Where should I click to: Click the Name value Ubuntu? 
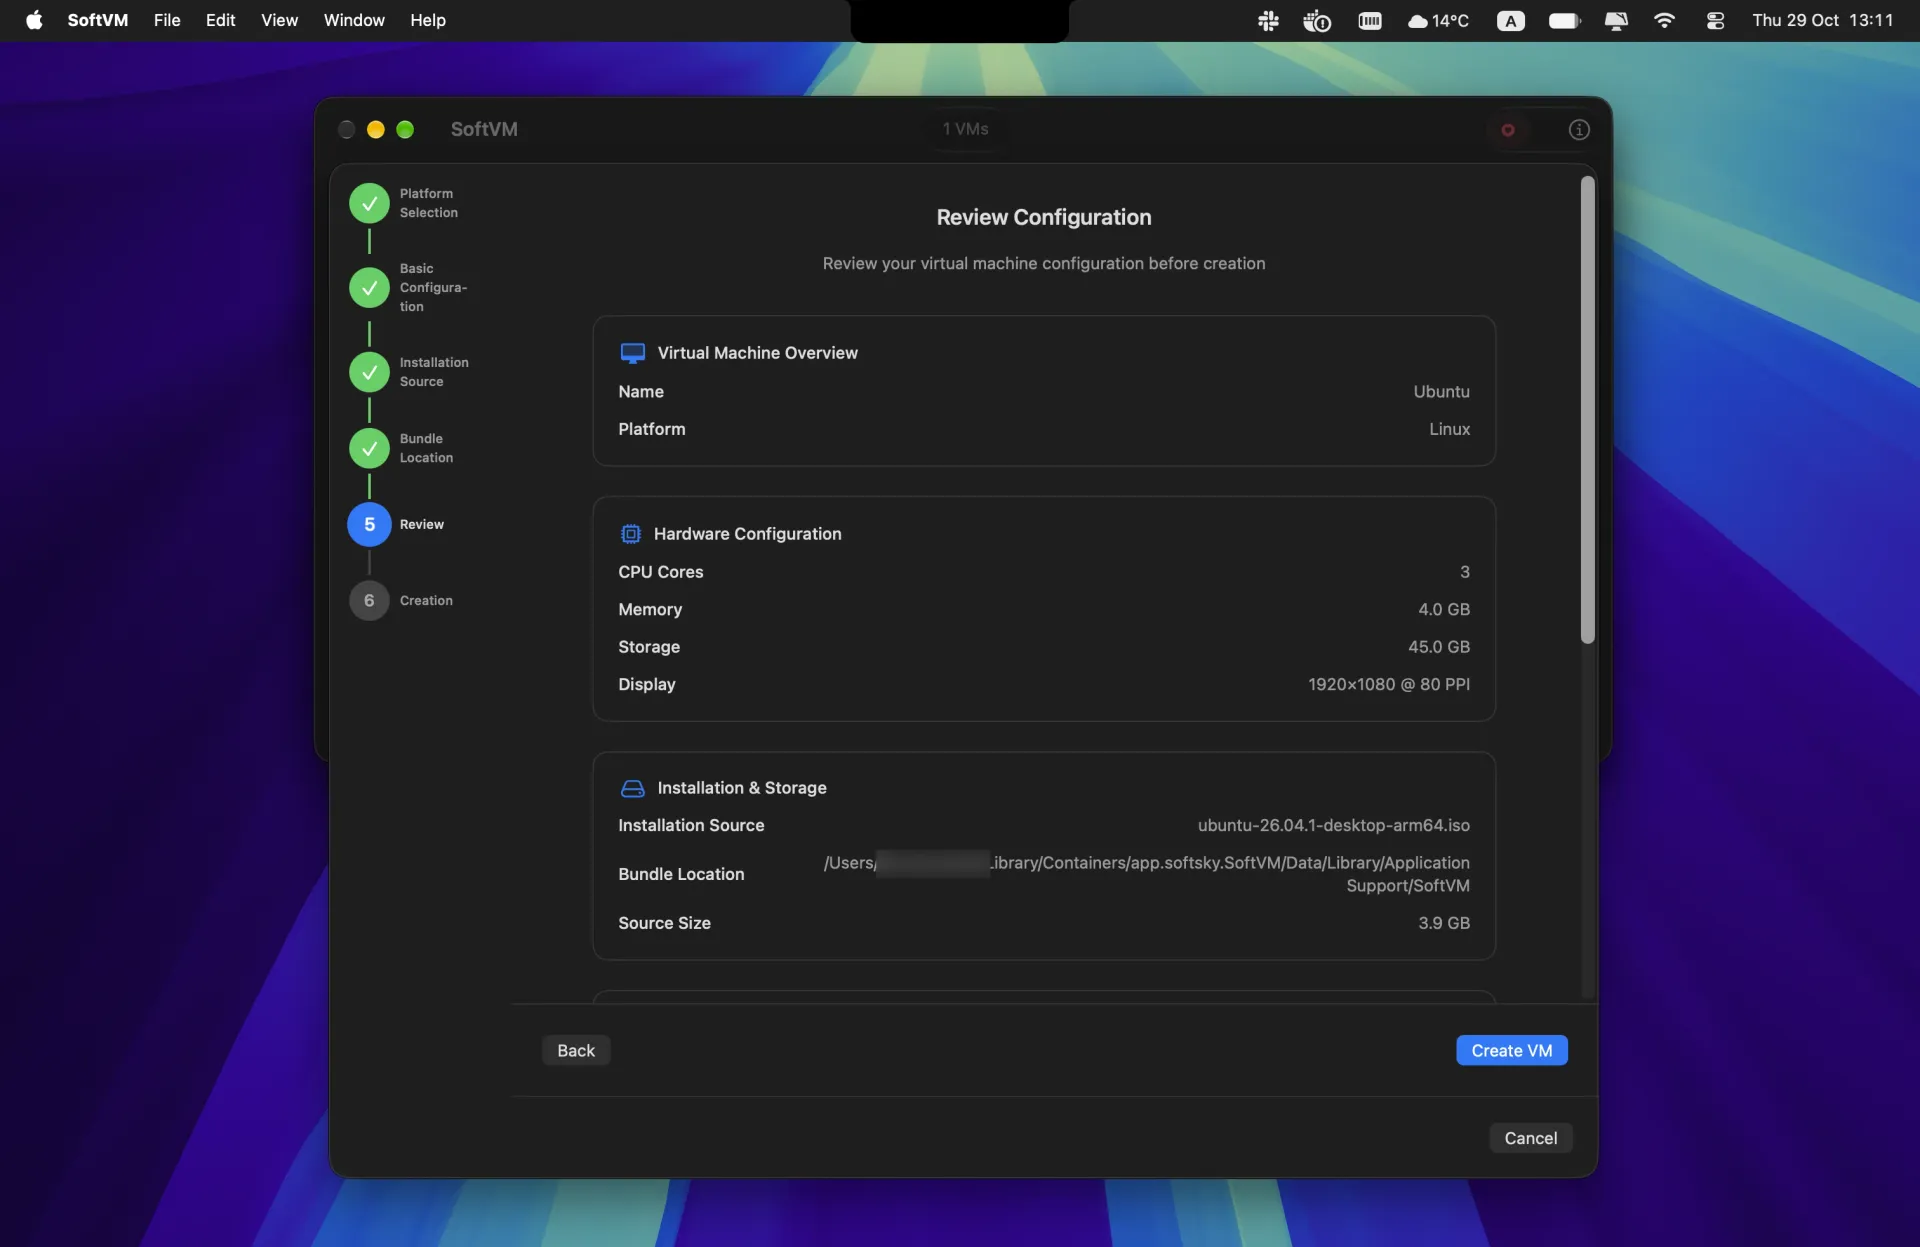click(1441, 391)
